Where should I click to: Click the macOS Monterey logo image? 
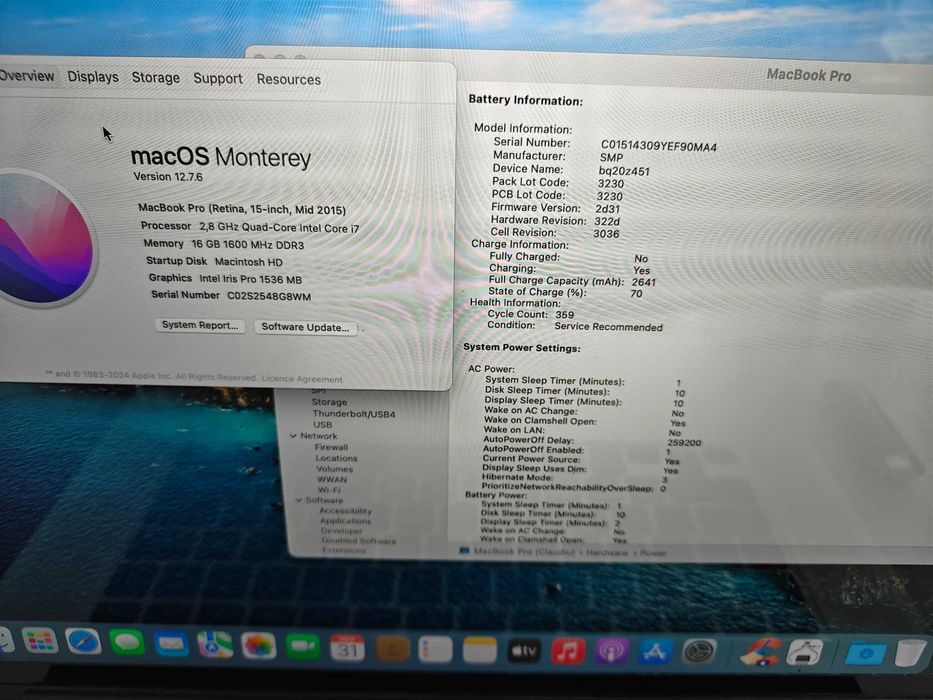click(45, 238)
